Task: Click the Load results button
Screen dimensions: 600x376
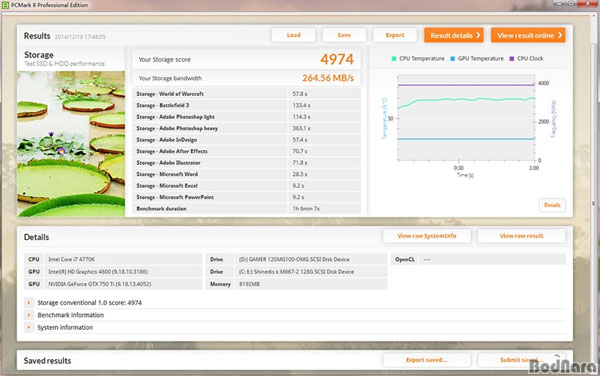Action: 293,35
